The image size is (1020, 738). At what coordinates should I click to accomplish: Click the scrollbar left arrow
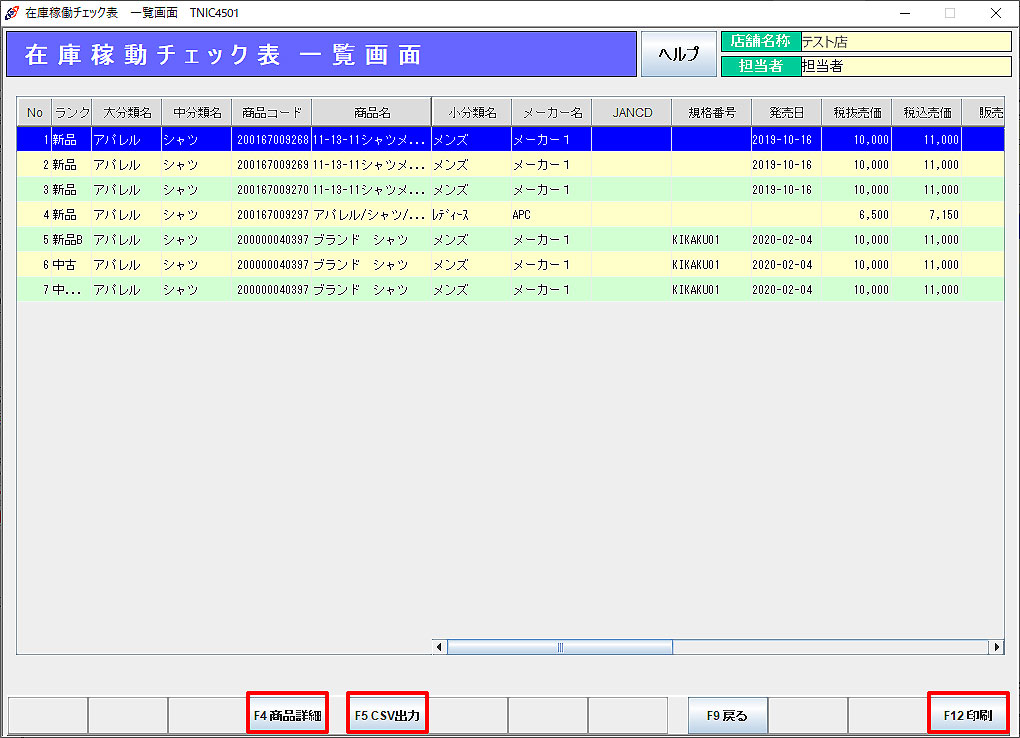(440, 648)
